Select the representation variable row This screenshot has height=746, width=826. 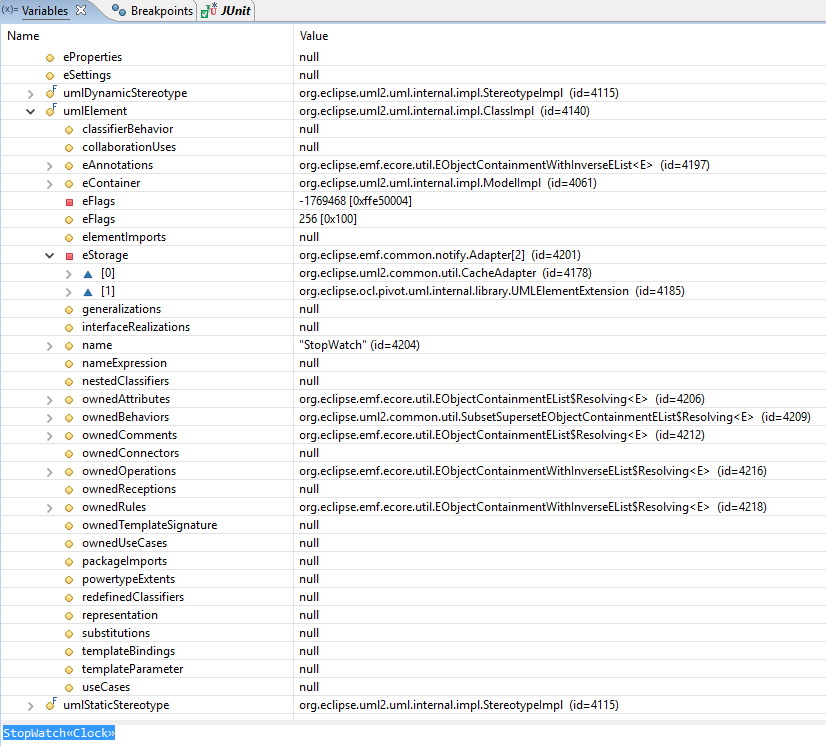tap(413, 615)
